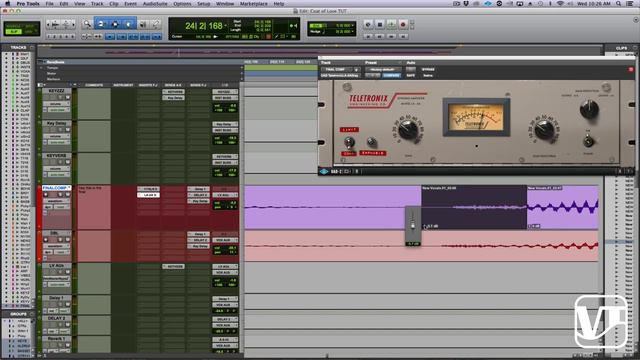The image size is (640, 360).
Task: Click the DELAY 2 send on FINALCOMP track
Action: pos(198,195)
